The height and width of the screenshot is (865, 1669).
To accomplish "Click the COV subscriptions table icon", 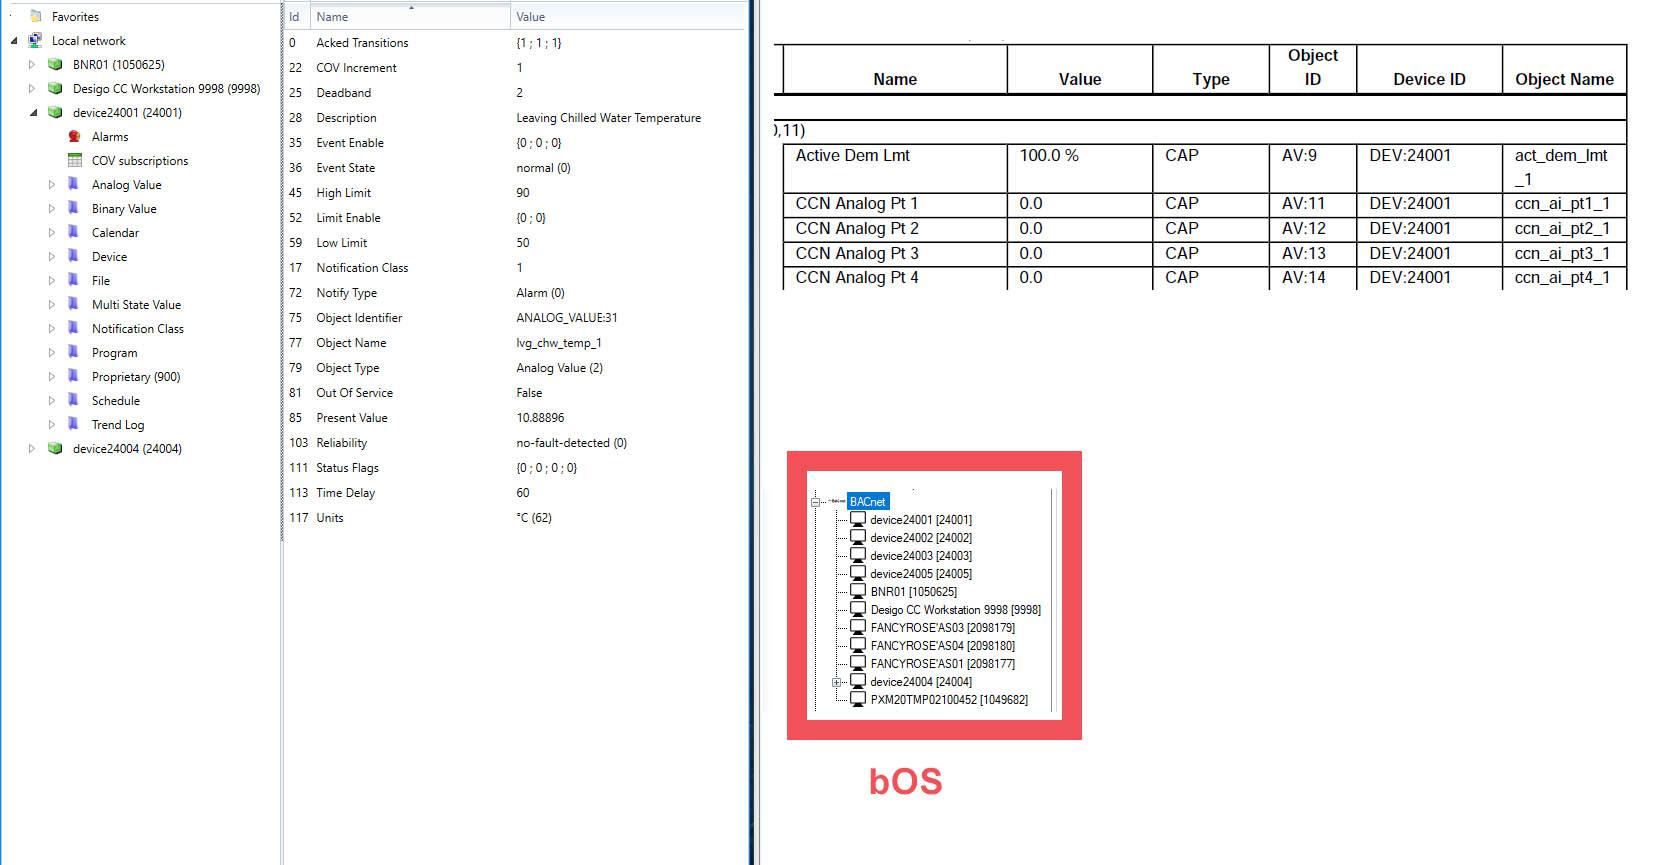I will coord(74,161).
